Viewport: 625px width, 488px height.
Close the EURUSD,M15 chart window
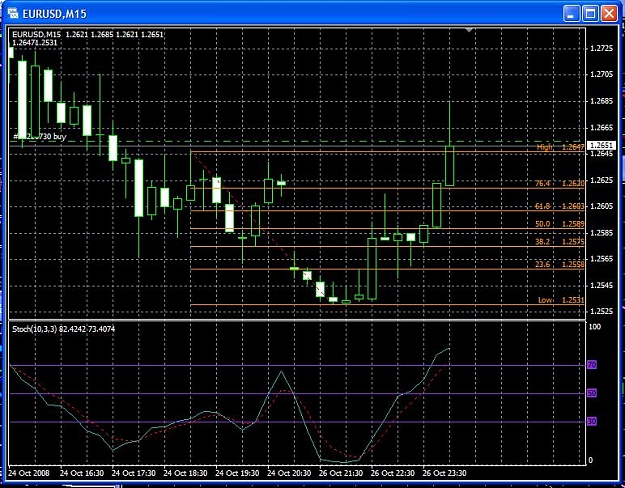[x=609, y=14]
